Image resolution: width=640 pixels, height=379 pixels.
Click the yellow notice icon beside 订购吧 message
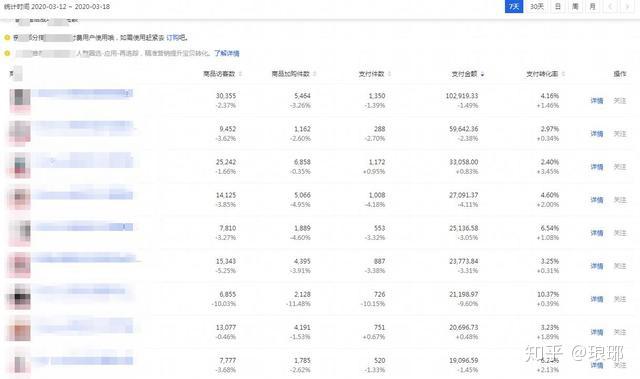pos(7,38)
